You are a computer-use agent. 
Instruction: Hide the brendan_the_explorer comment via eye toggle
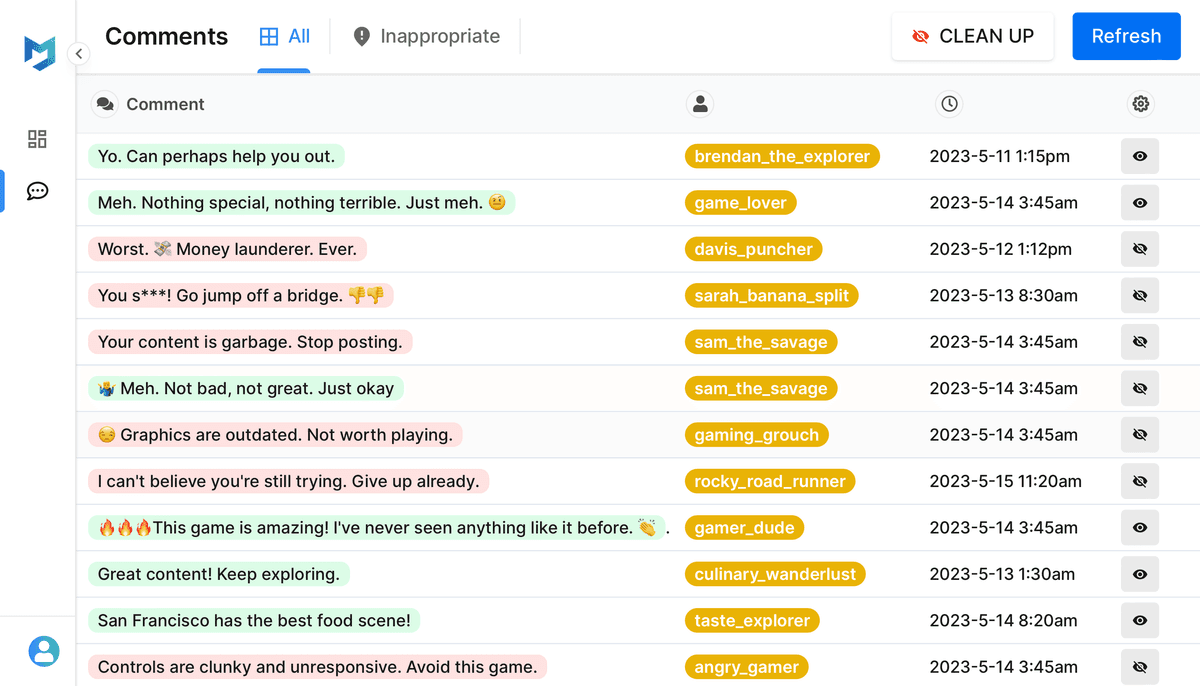pos(1139,156)
